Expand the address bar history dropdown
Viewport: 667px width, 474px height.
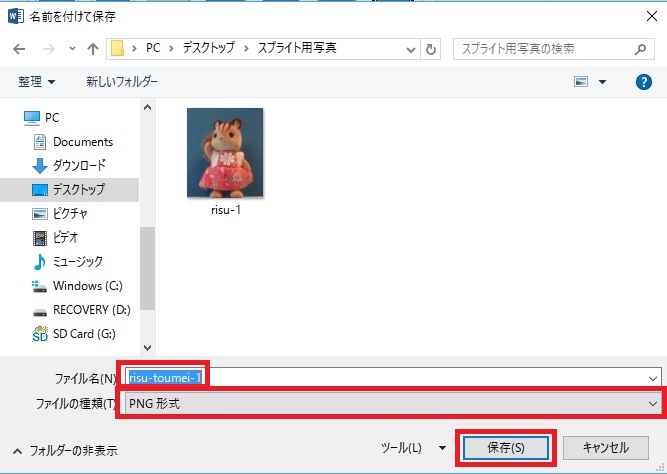(x=410, y=49)
